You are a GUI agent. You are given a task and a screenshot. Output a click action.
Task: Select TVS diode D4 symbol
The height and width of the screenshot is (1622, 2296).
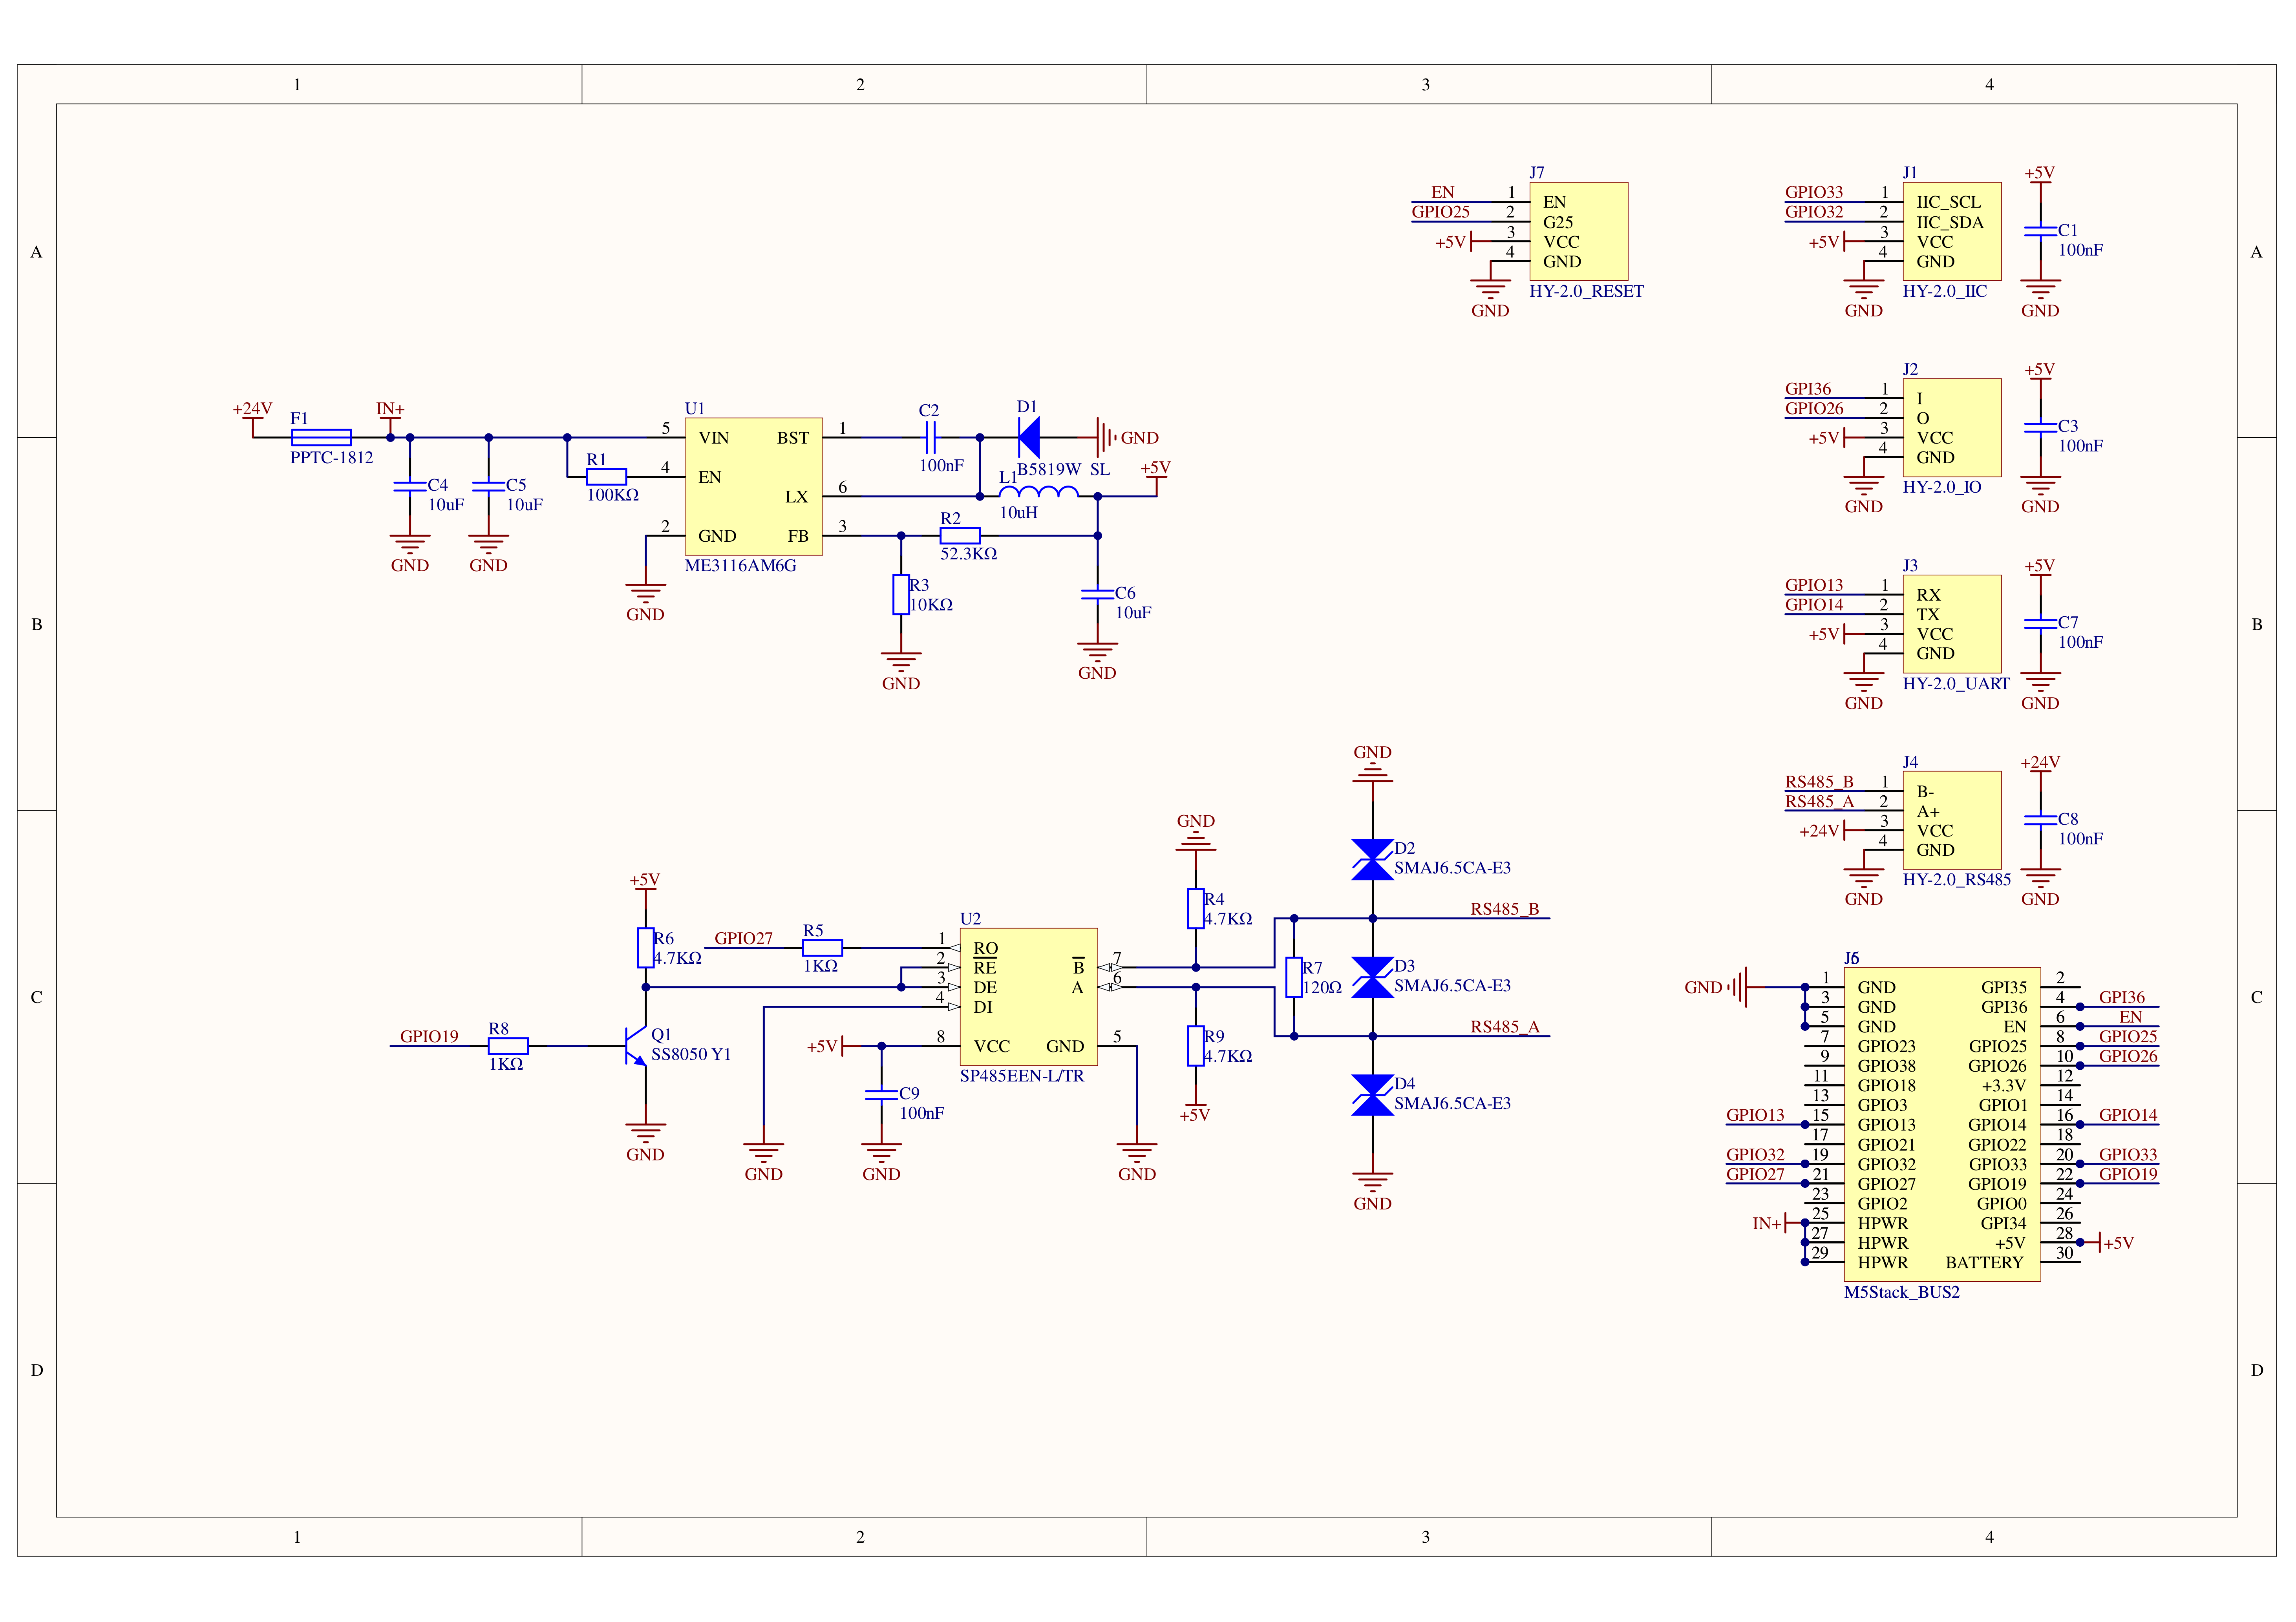1372,1095
